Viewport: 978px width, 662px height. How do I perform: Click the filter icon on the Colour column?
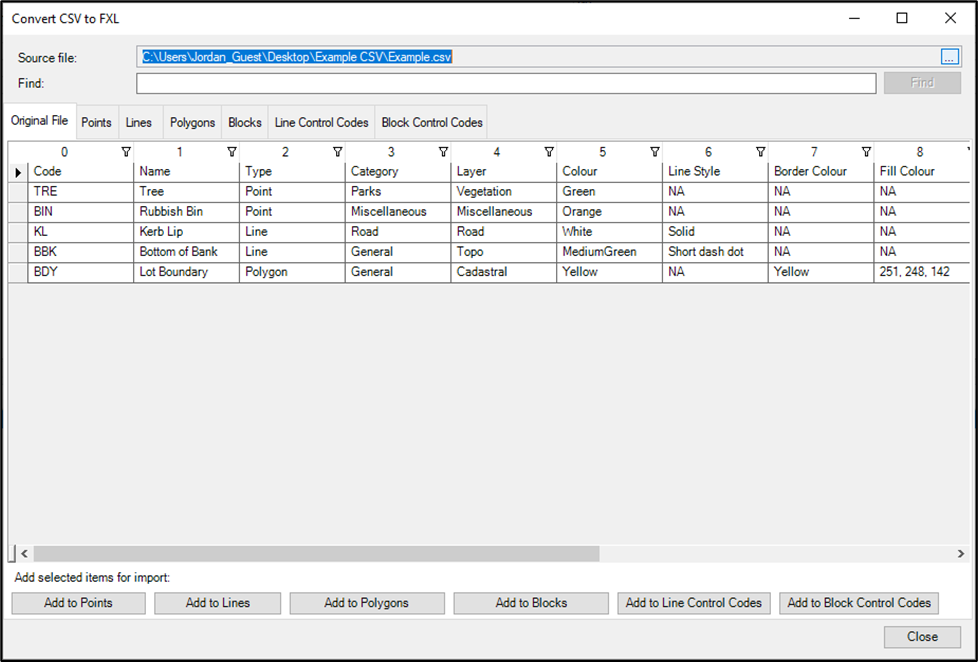(x=653, y=151)
